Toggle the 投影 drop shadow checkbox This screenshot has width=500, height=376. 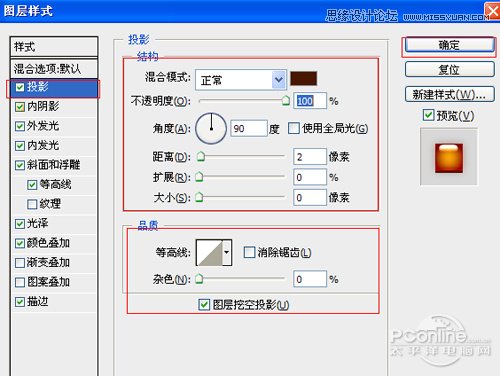[20, 87]
